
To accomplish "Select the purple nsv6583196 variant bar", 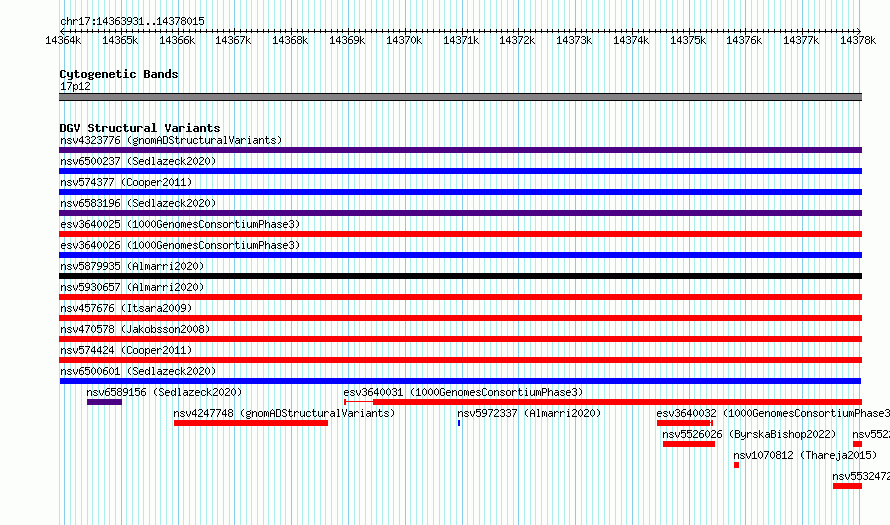I will (460, 213).
